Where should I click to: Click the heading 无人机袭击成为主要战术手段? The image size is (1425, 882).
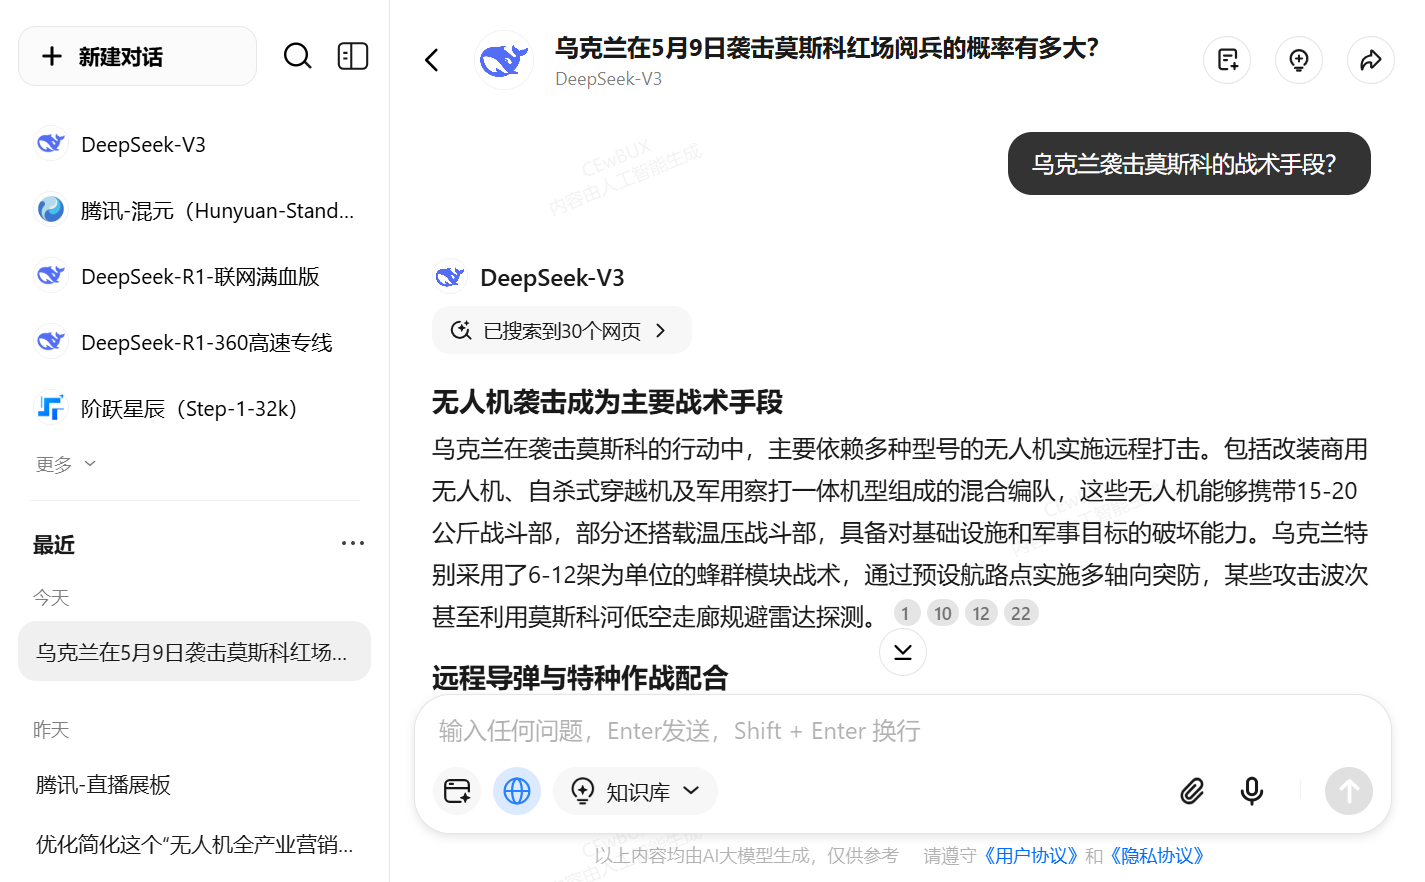(x=607, y=402)
